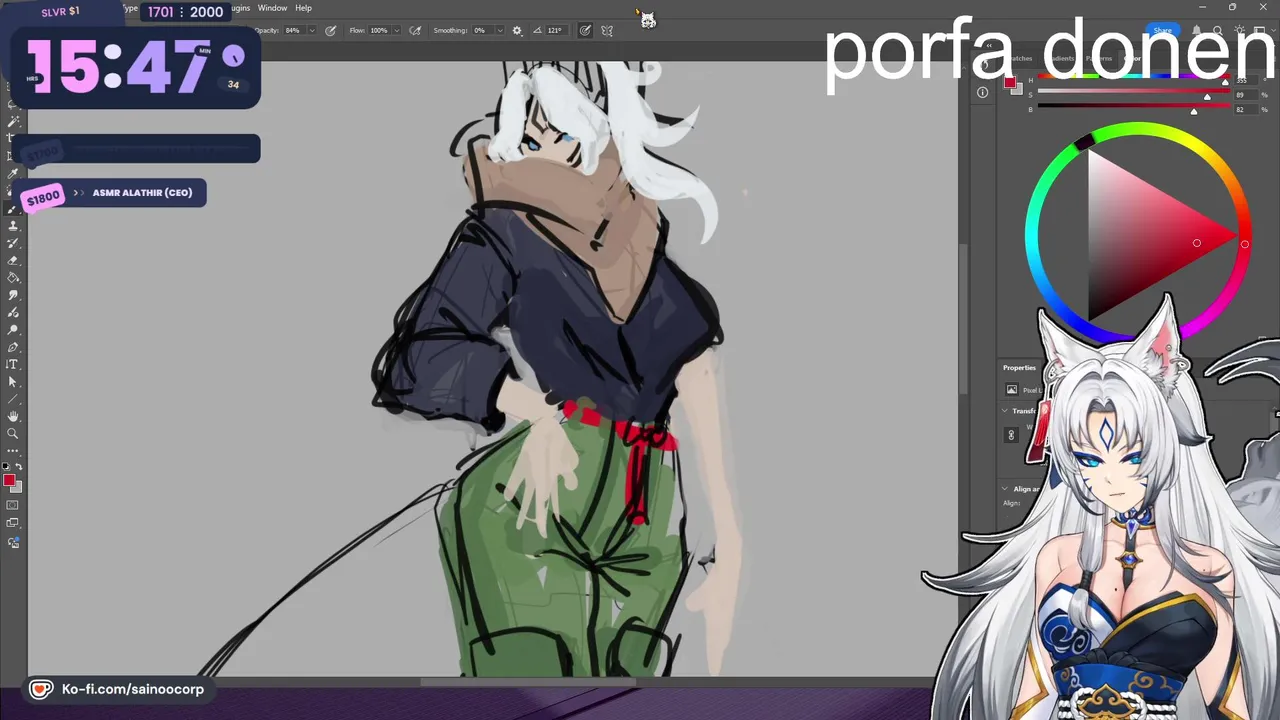Click the canvas vertical scrollbar
The width and height of the screenshot is (1280, 720).
pyautogui.click(x=963, y=320)
